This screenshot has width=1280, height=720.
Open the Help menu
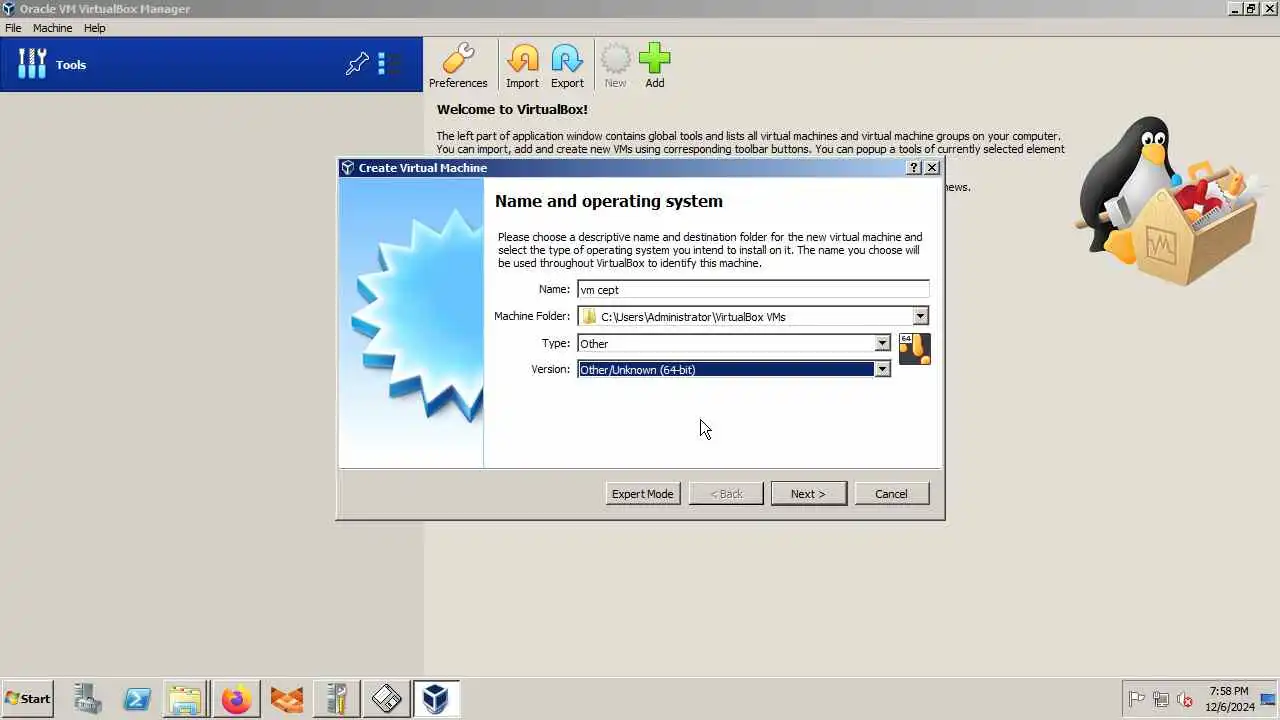click(x=95, y=28)
